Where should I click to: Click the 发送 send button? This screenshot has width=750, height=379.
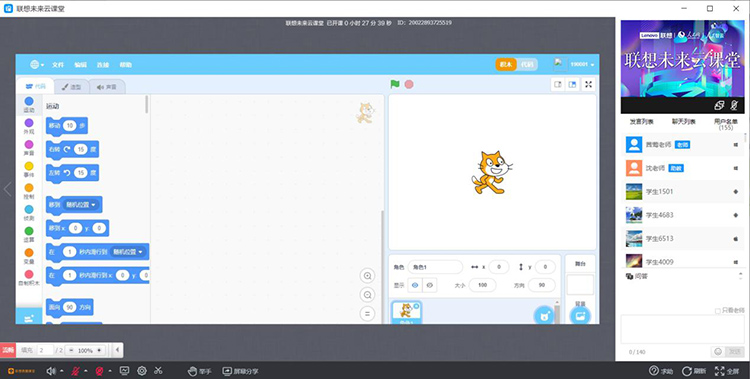click(x=734, y=352)
